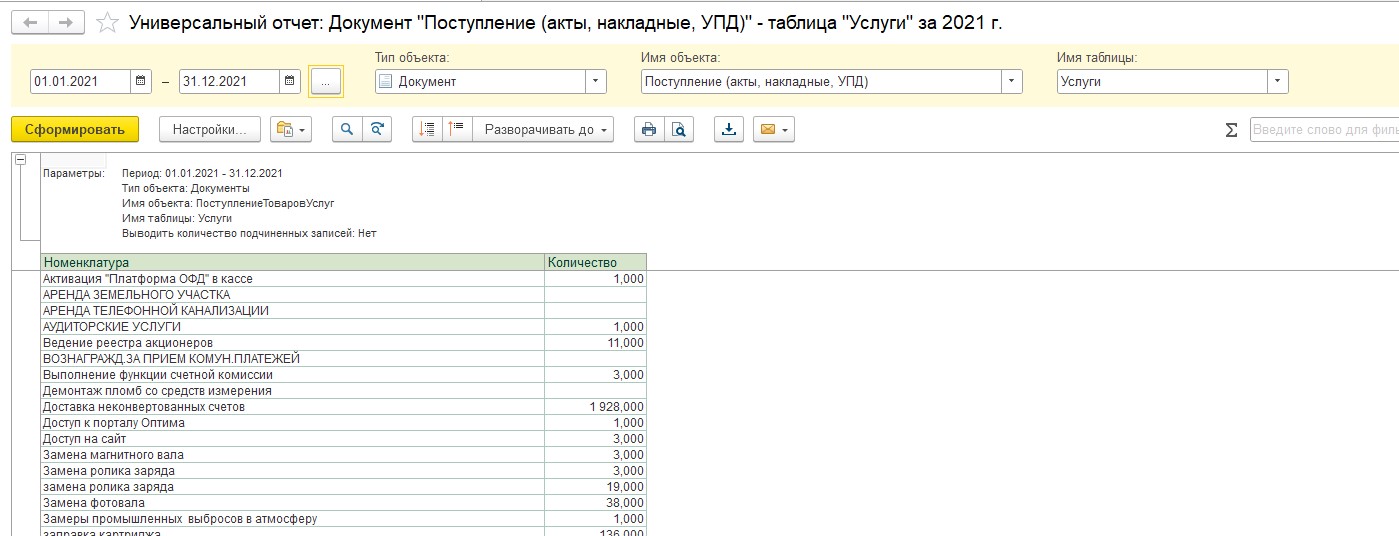This screenshot has height=536, width=1399.
Task: Click the Find next icon
Action: [x=377, y=129]
